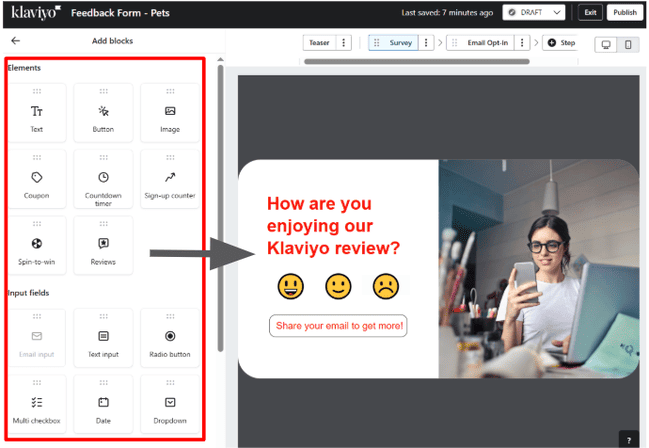
Task: Click the Exit button
Action: click(x=590, y=12)
